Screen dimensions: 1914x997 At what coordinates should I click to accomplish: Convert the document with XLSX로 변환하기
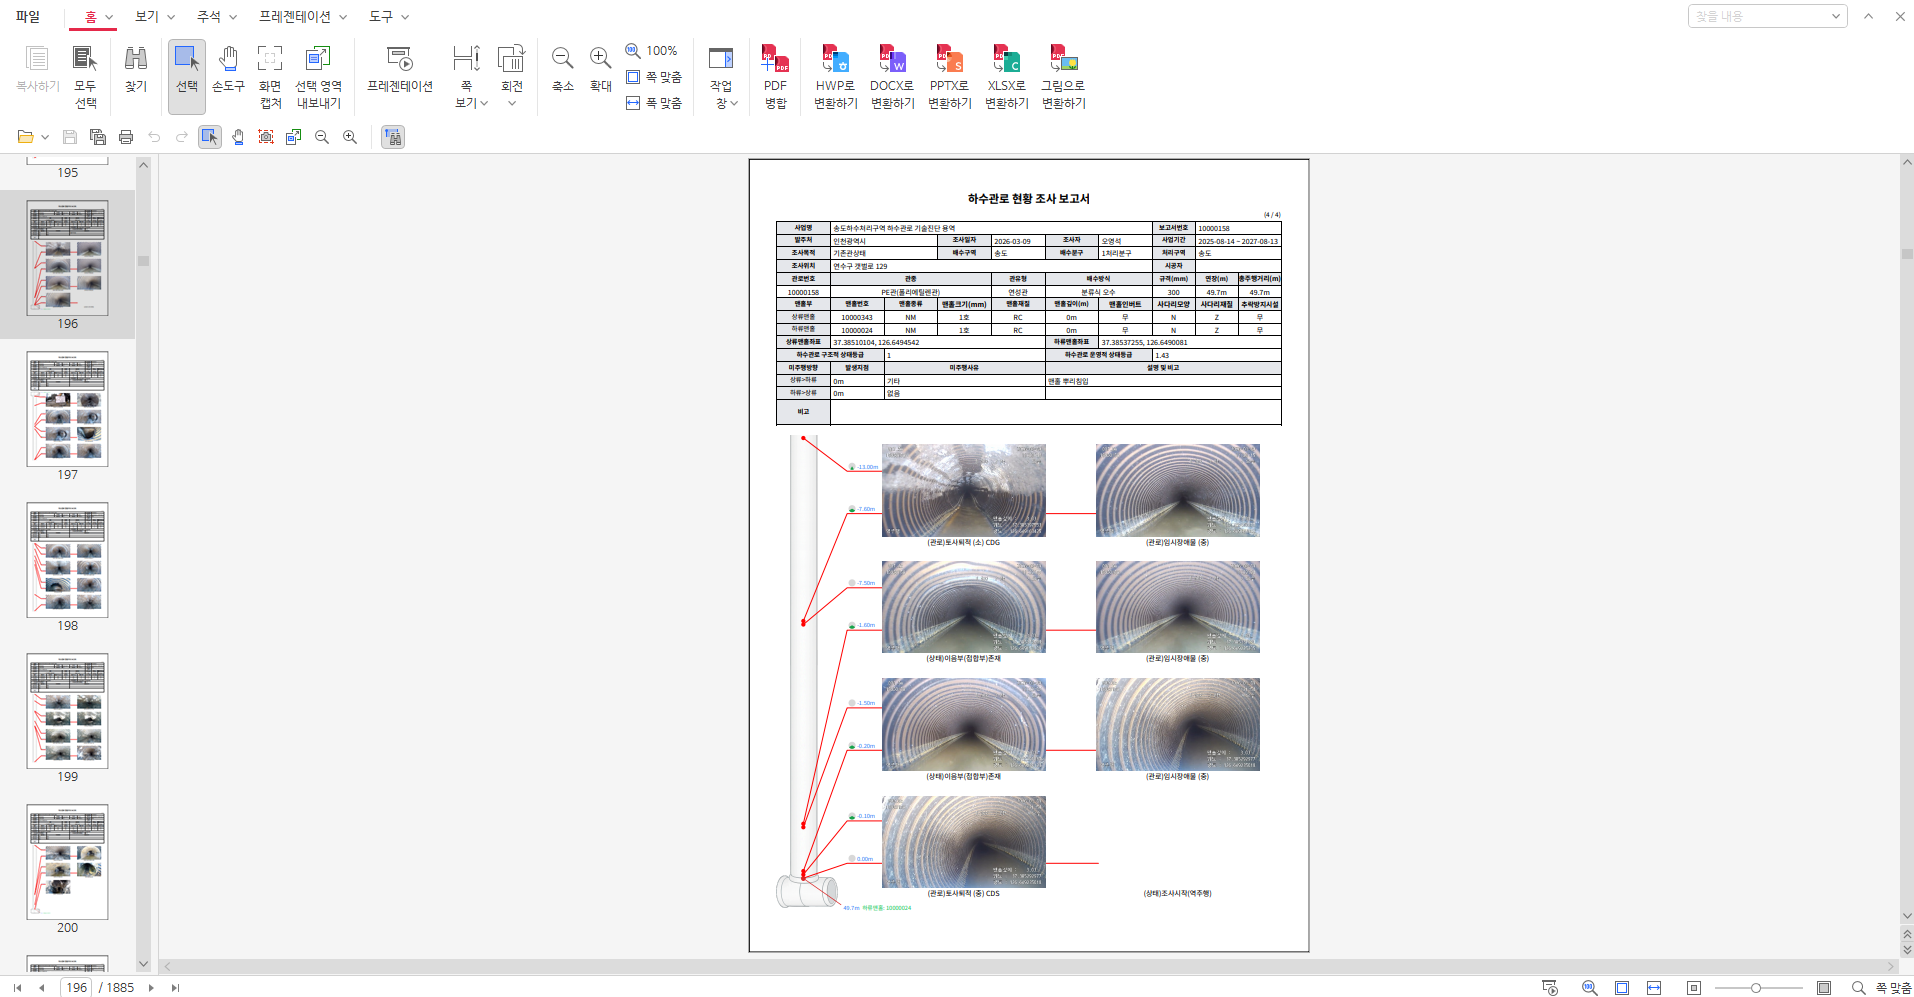click(1006, 76)
